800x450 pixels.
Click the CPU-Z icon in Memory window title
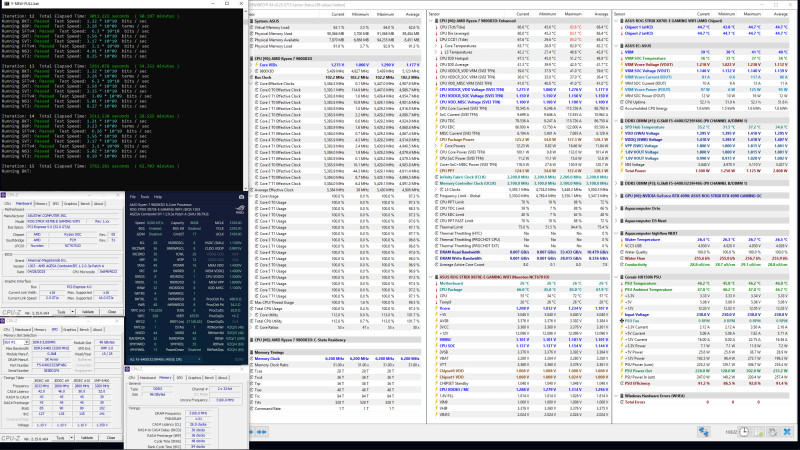tap(128, 369)
